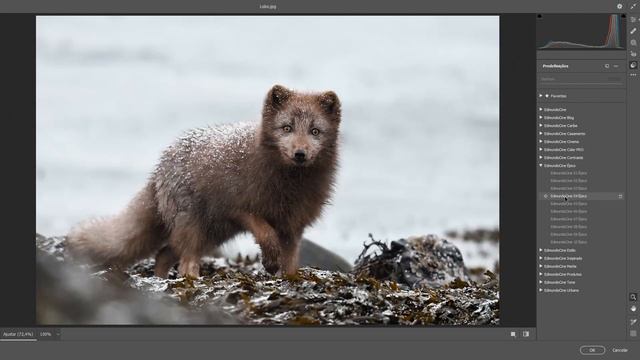Expand the Color PRO preset group
Screen dimensions: 640x360
pos(541,149)
